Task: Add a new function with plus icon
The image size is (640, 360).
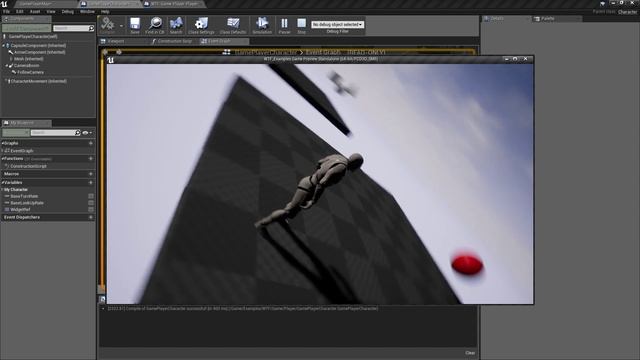Action: tap(91, 158)
